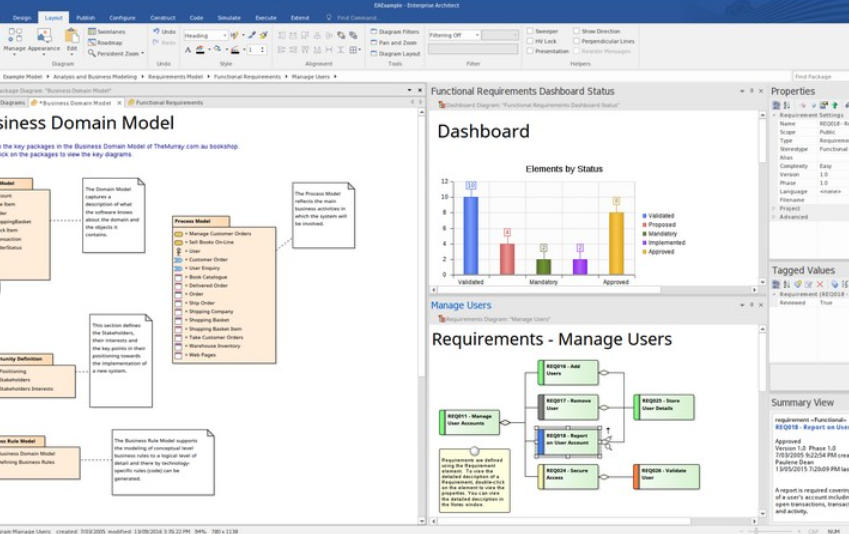This screenshot has width=849, height=534.
Task: Toggle the HV Lock checkbox
Action: click(x=529, y=42)
